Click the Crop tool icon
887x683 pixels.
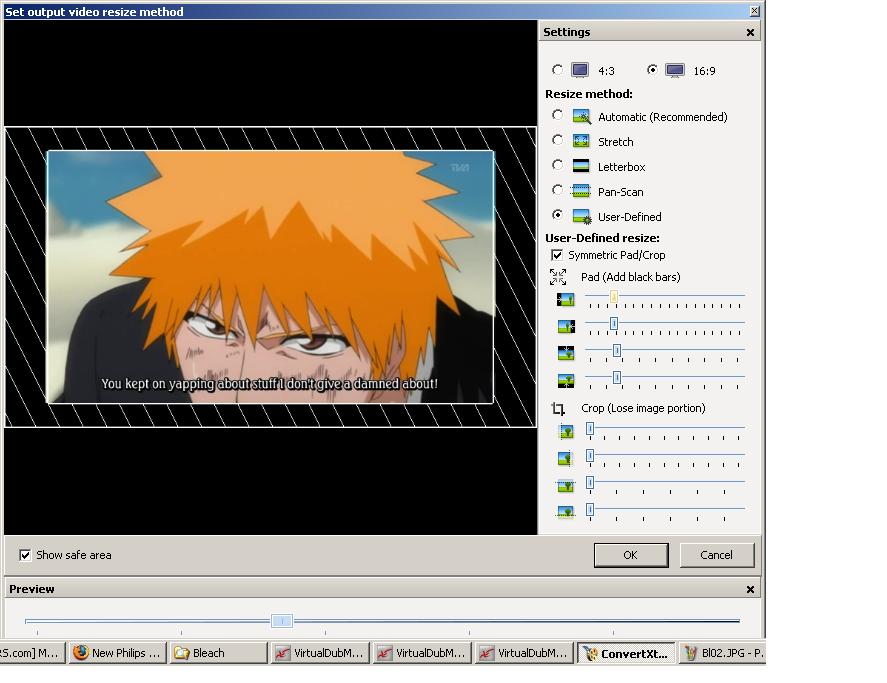pos(558,409)
